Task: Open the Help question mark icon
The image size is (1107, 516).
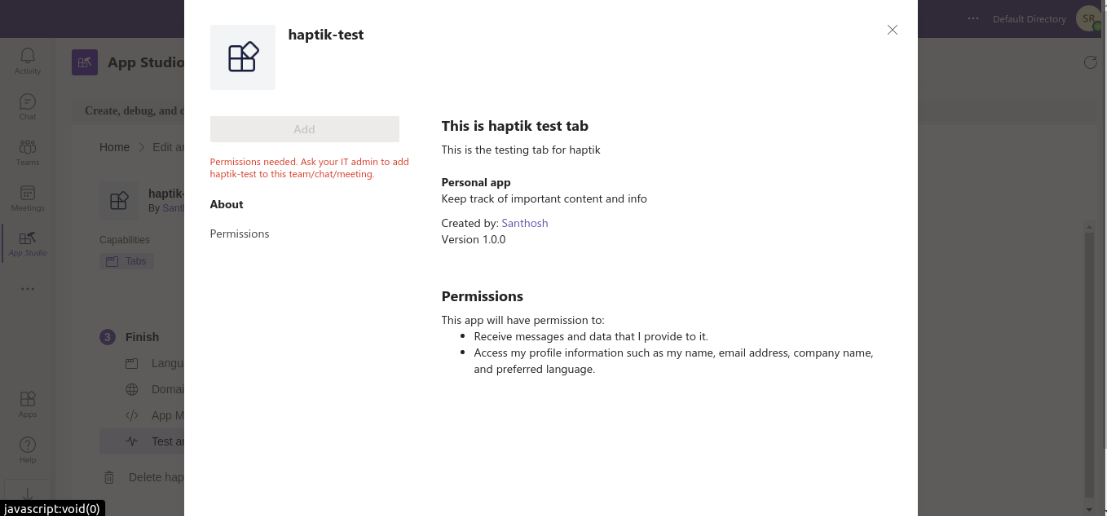Action: coord(28,450)
